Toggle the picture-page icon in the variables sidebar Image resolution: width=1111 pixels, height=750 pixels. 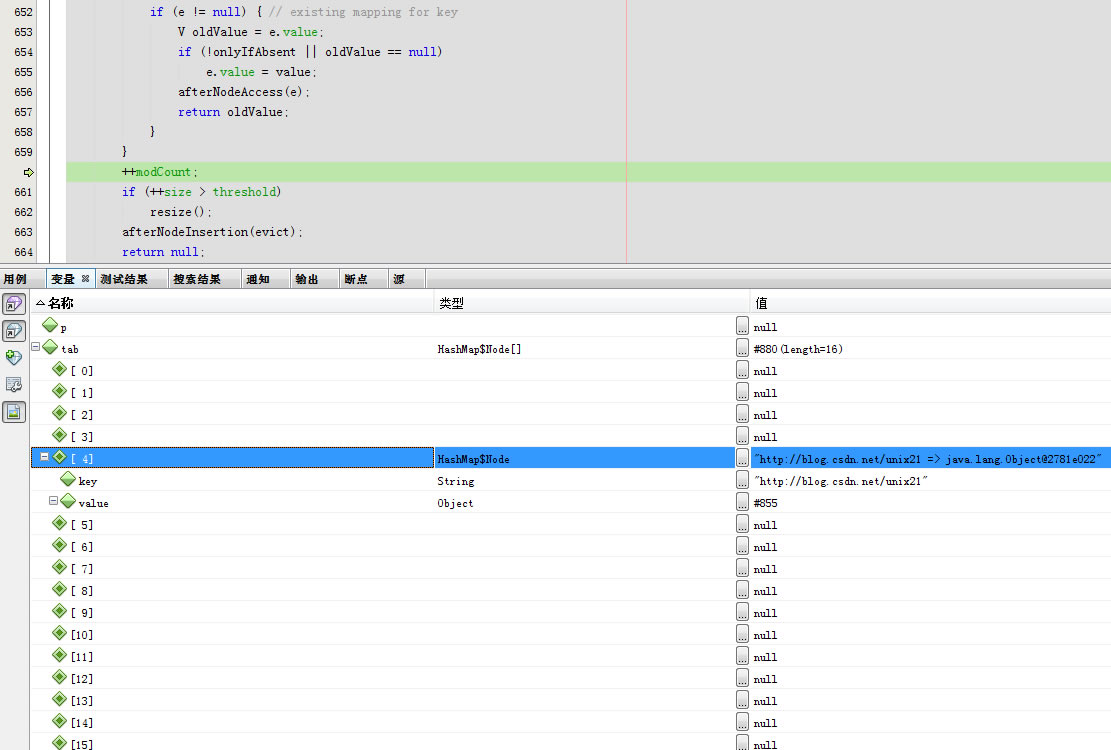click(13, 411)
